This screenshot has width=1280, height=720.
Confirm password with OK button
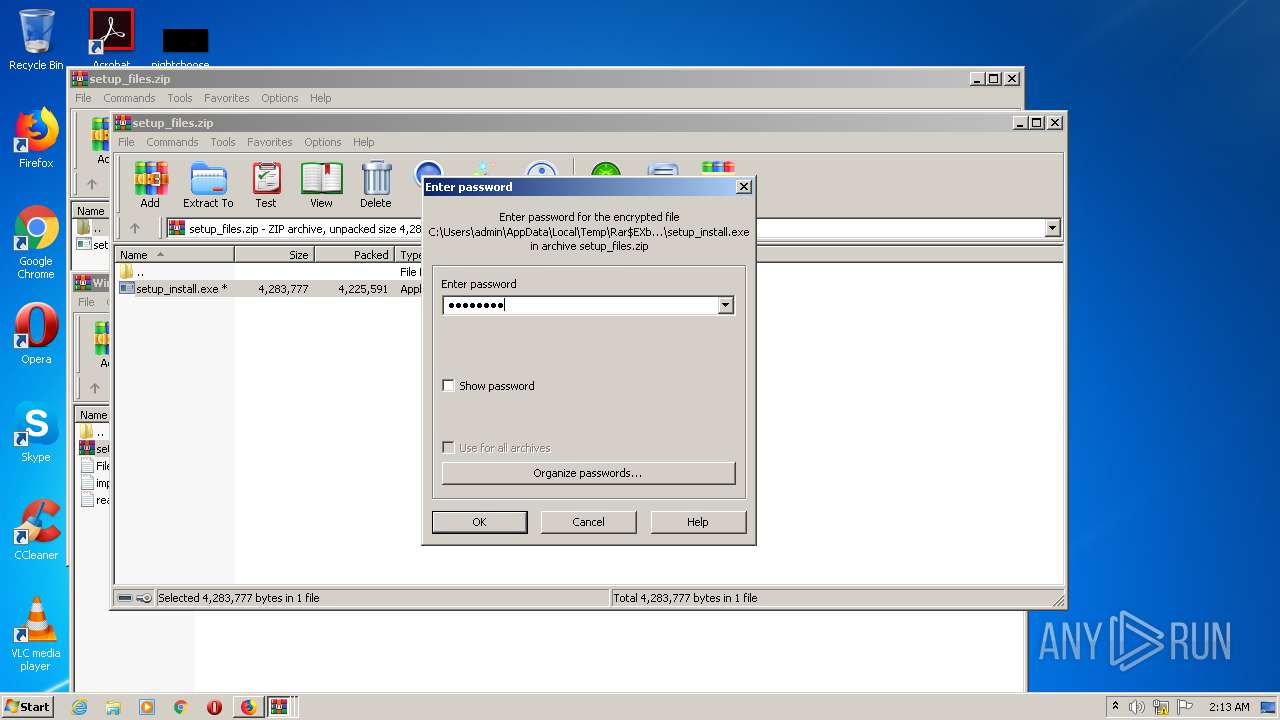[479, 522]
